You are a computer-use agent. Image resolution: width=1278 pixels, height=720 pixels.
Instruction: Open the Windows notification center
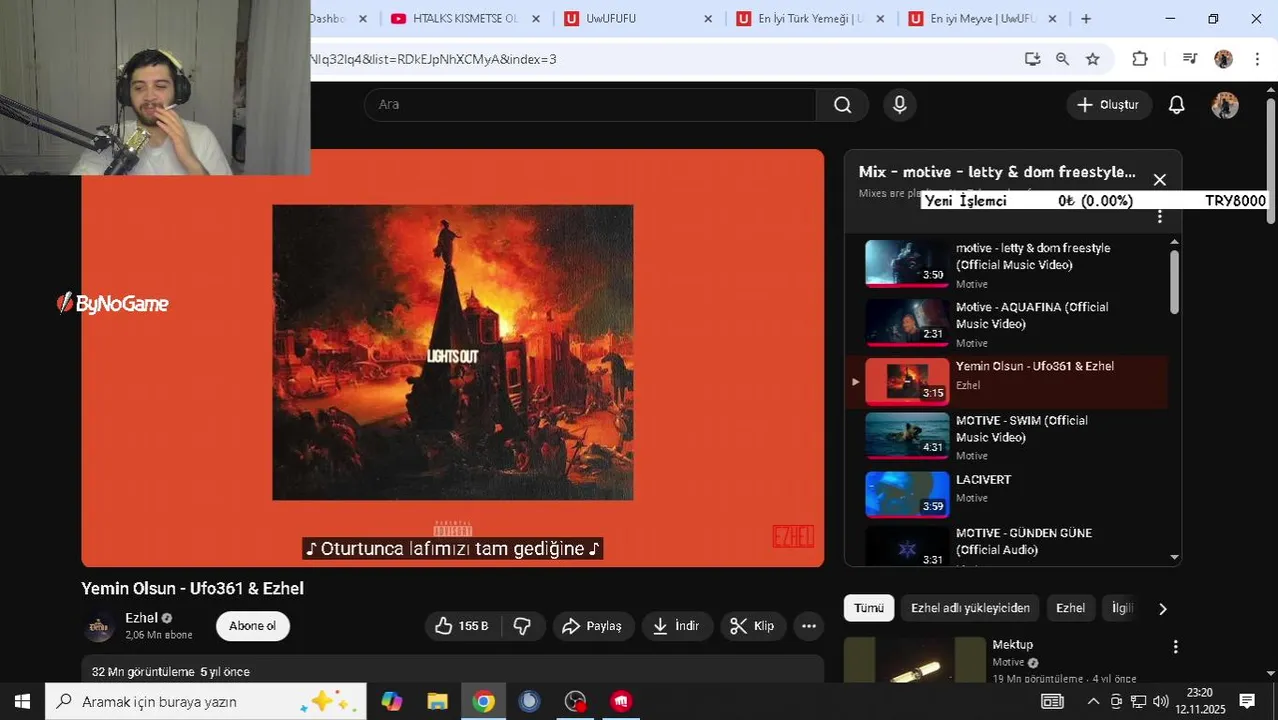[x=1247, y=701]
